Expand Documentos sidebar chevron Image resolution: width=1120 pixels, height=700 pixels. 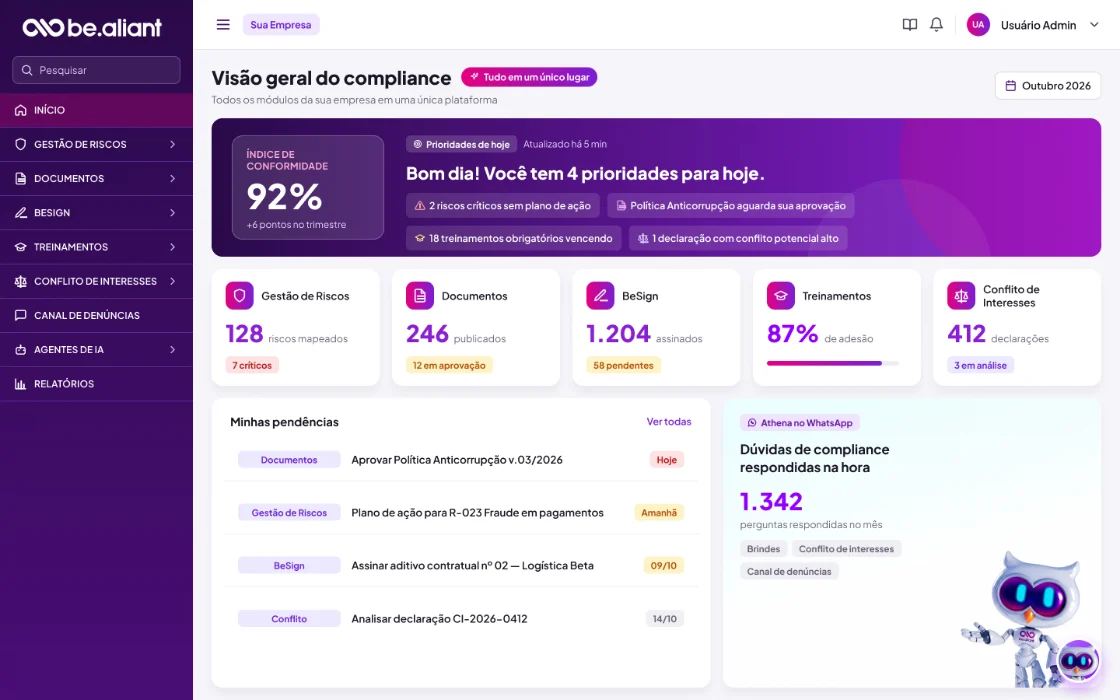(172, 179)
